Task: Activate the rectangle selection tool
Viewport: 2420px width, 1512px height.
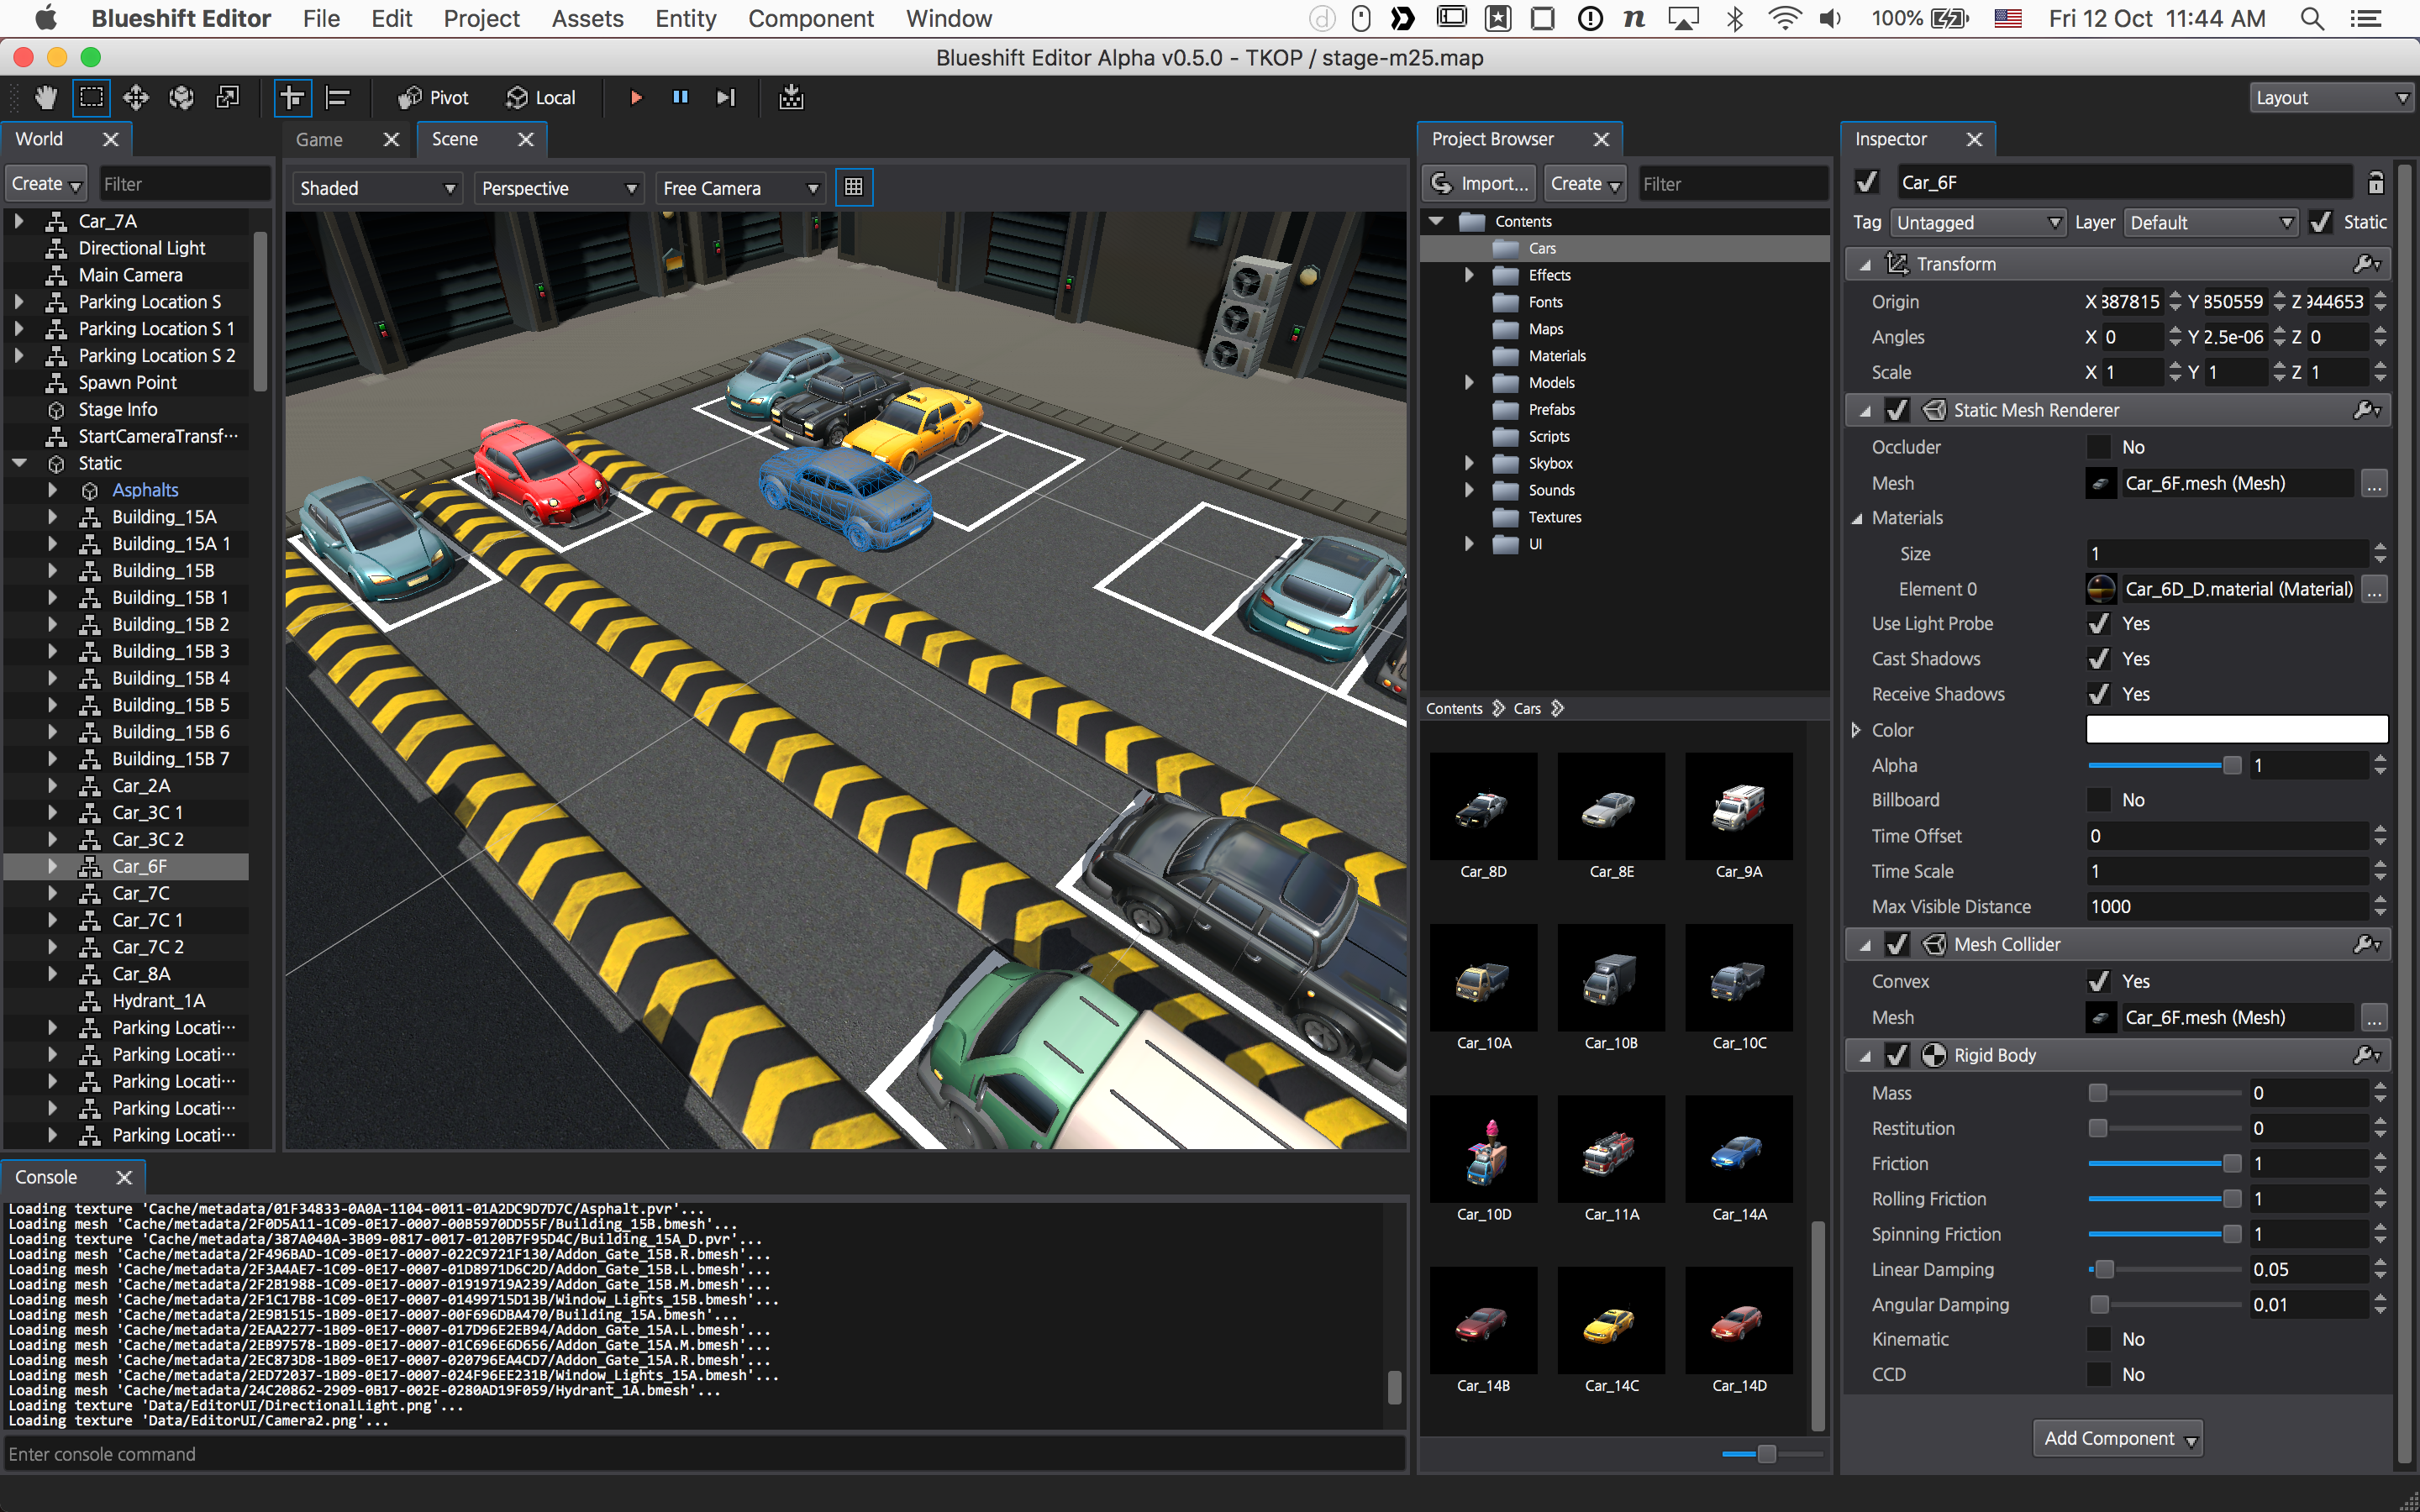Action: click(91, 97)
